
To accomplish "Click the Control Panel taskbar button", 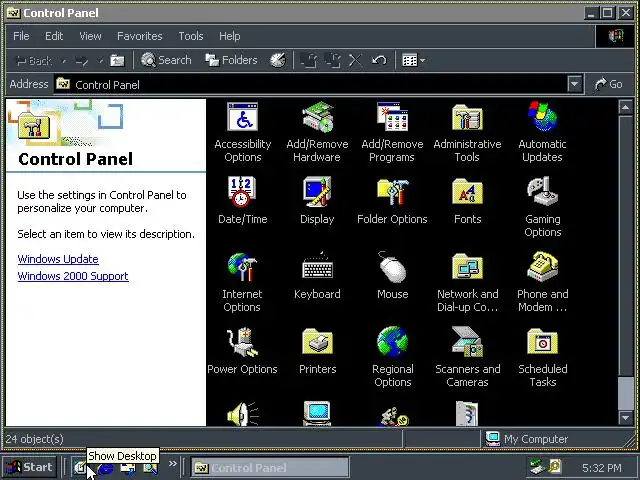I will (x=270, y=467).
